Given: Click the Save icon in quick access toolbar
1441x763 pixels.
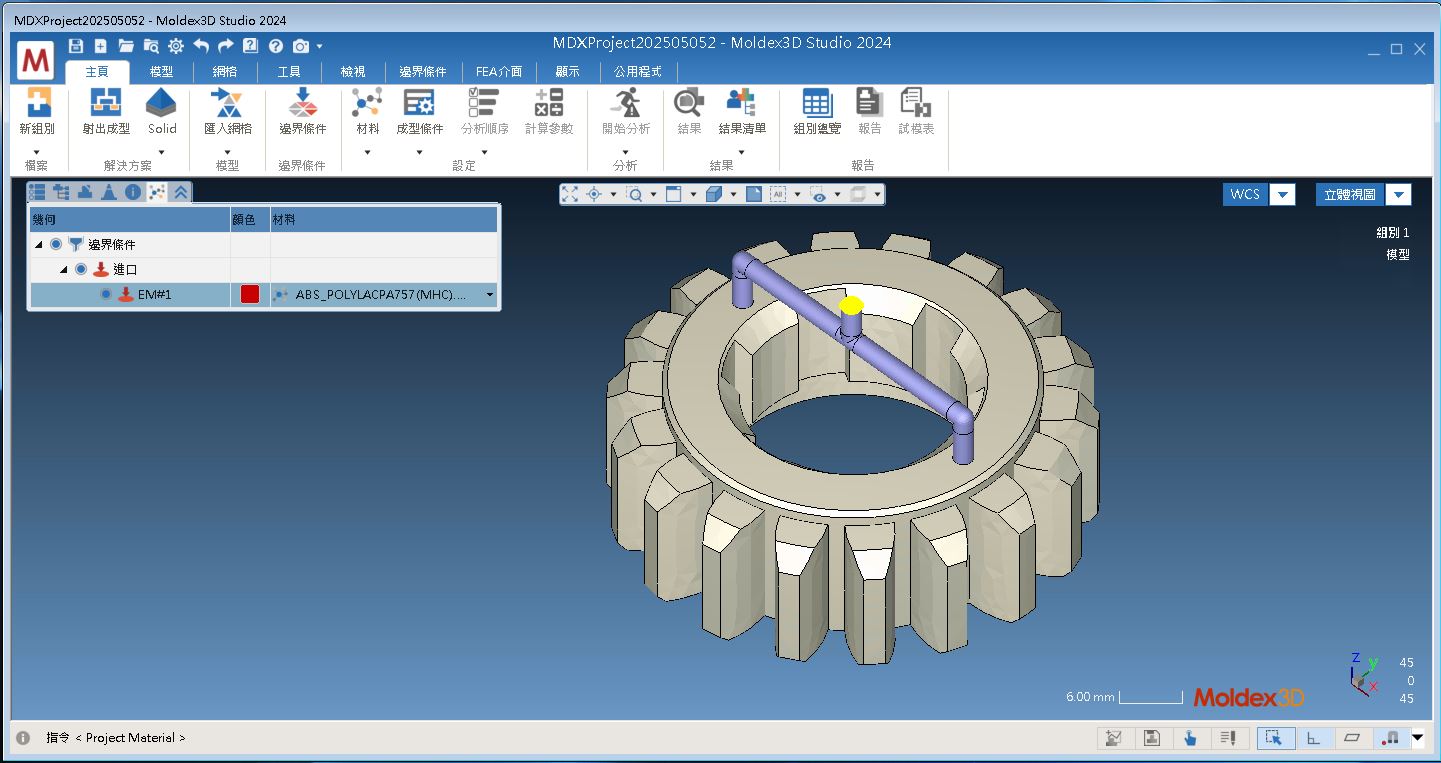Looking at the screenshot, I should coord(76,46).
